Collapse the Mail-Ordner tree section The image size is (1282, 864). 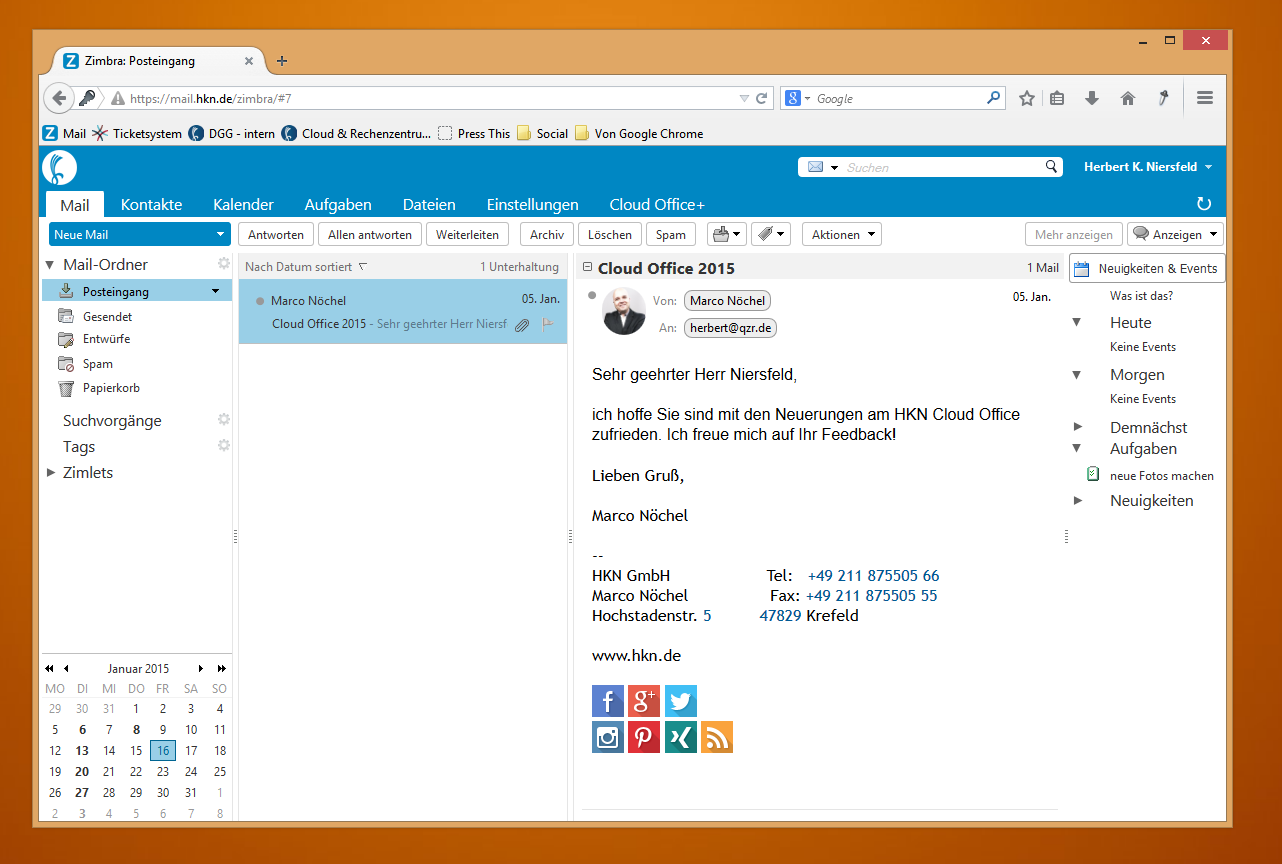[50, 265]
